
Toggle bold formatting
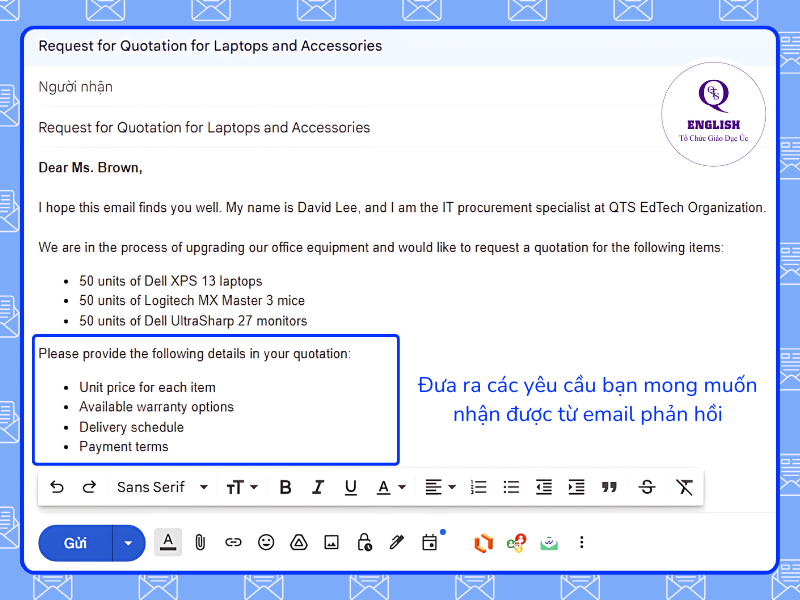pyautogui.click(x=285, y=487)
